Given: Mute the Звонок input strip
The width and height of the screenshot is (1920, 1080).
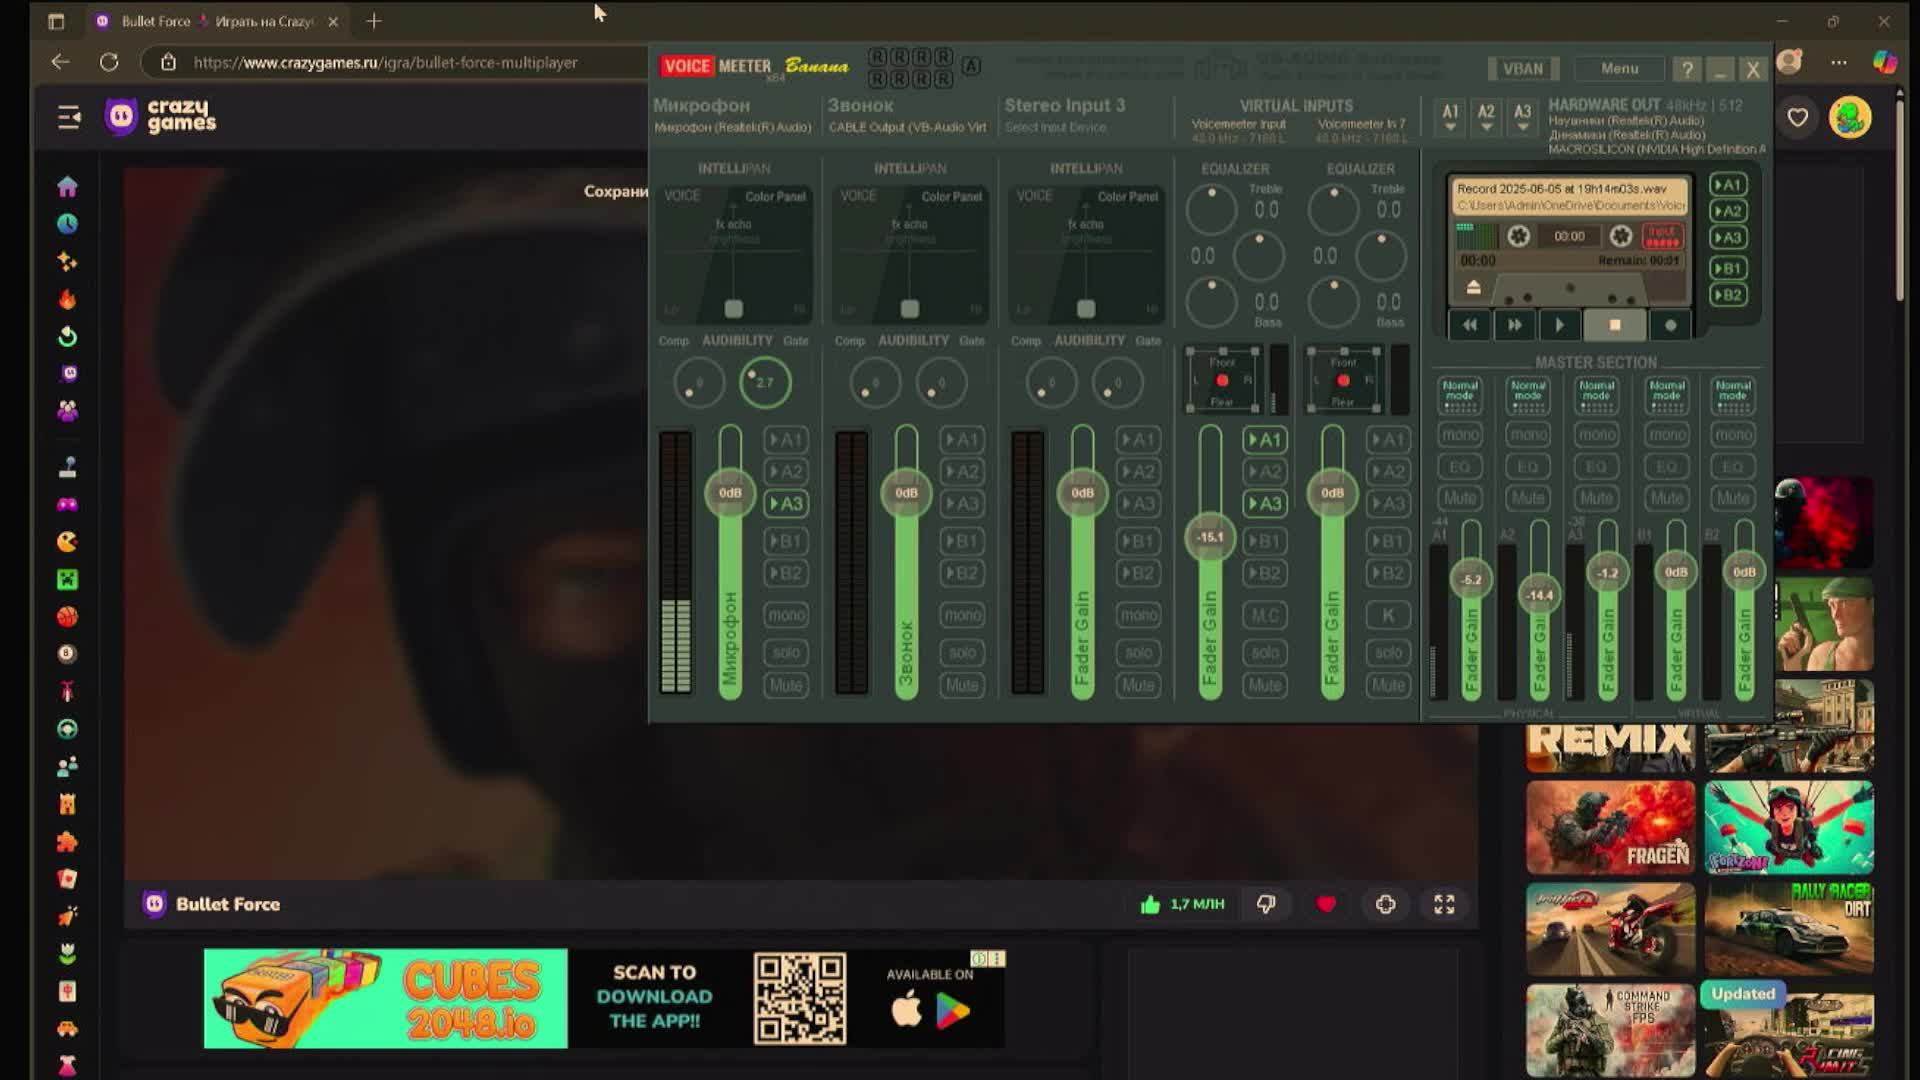Looking at the screenshot, I should [962, 686].
